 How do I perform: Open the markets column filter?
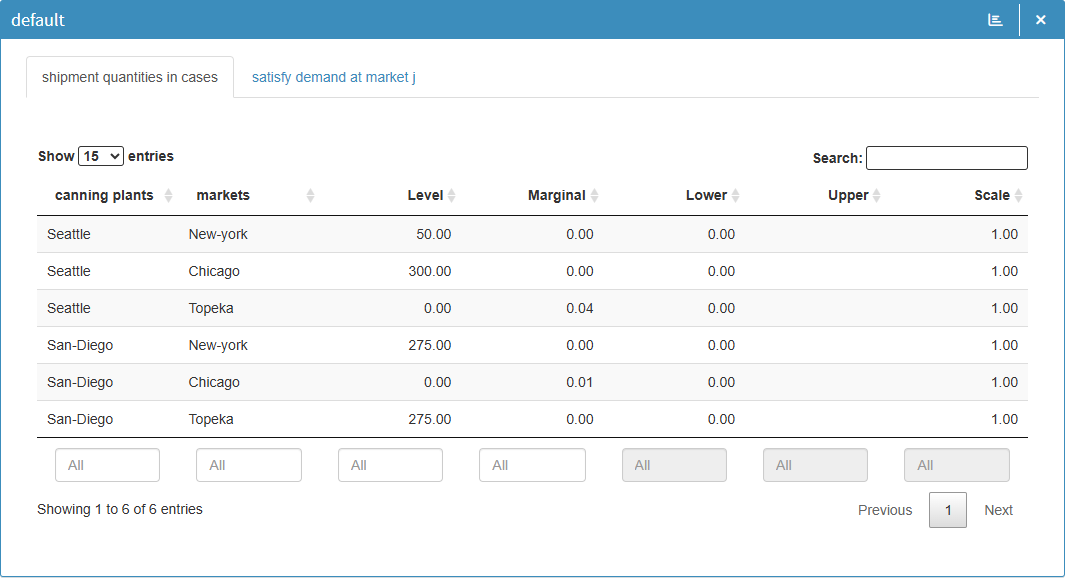(248, 465)
